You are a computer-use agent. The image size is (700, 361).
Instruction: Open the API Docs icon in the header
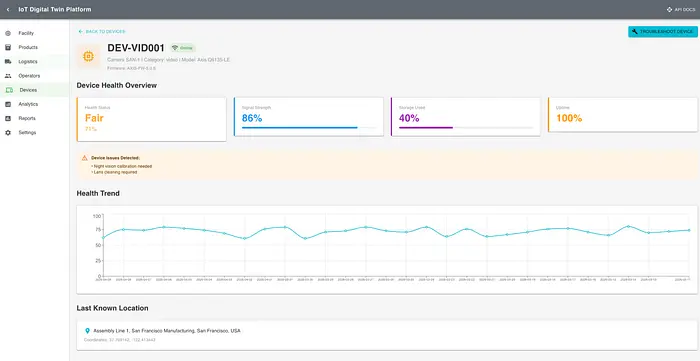pyautogui.click(x=669, y=9)
